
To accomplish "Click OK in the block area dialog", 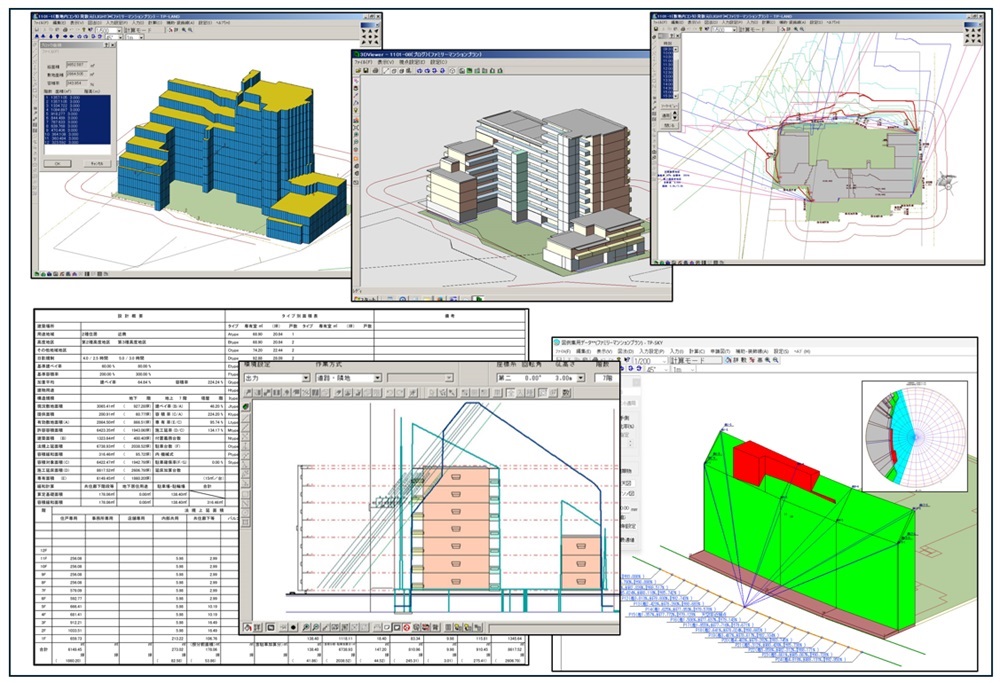I will 57,162.
